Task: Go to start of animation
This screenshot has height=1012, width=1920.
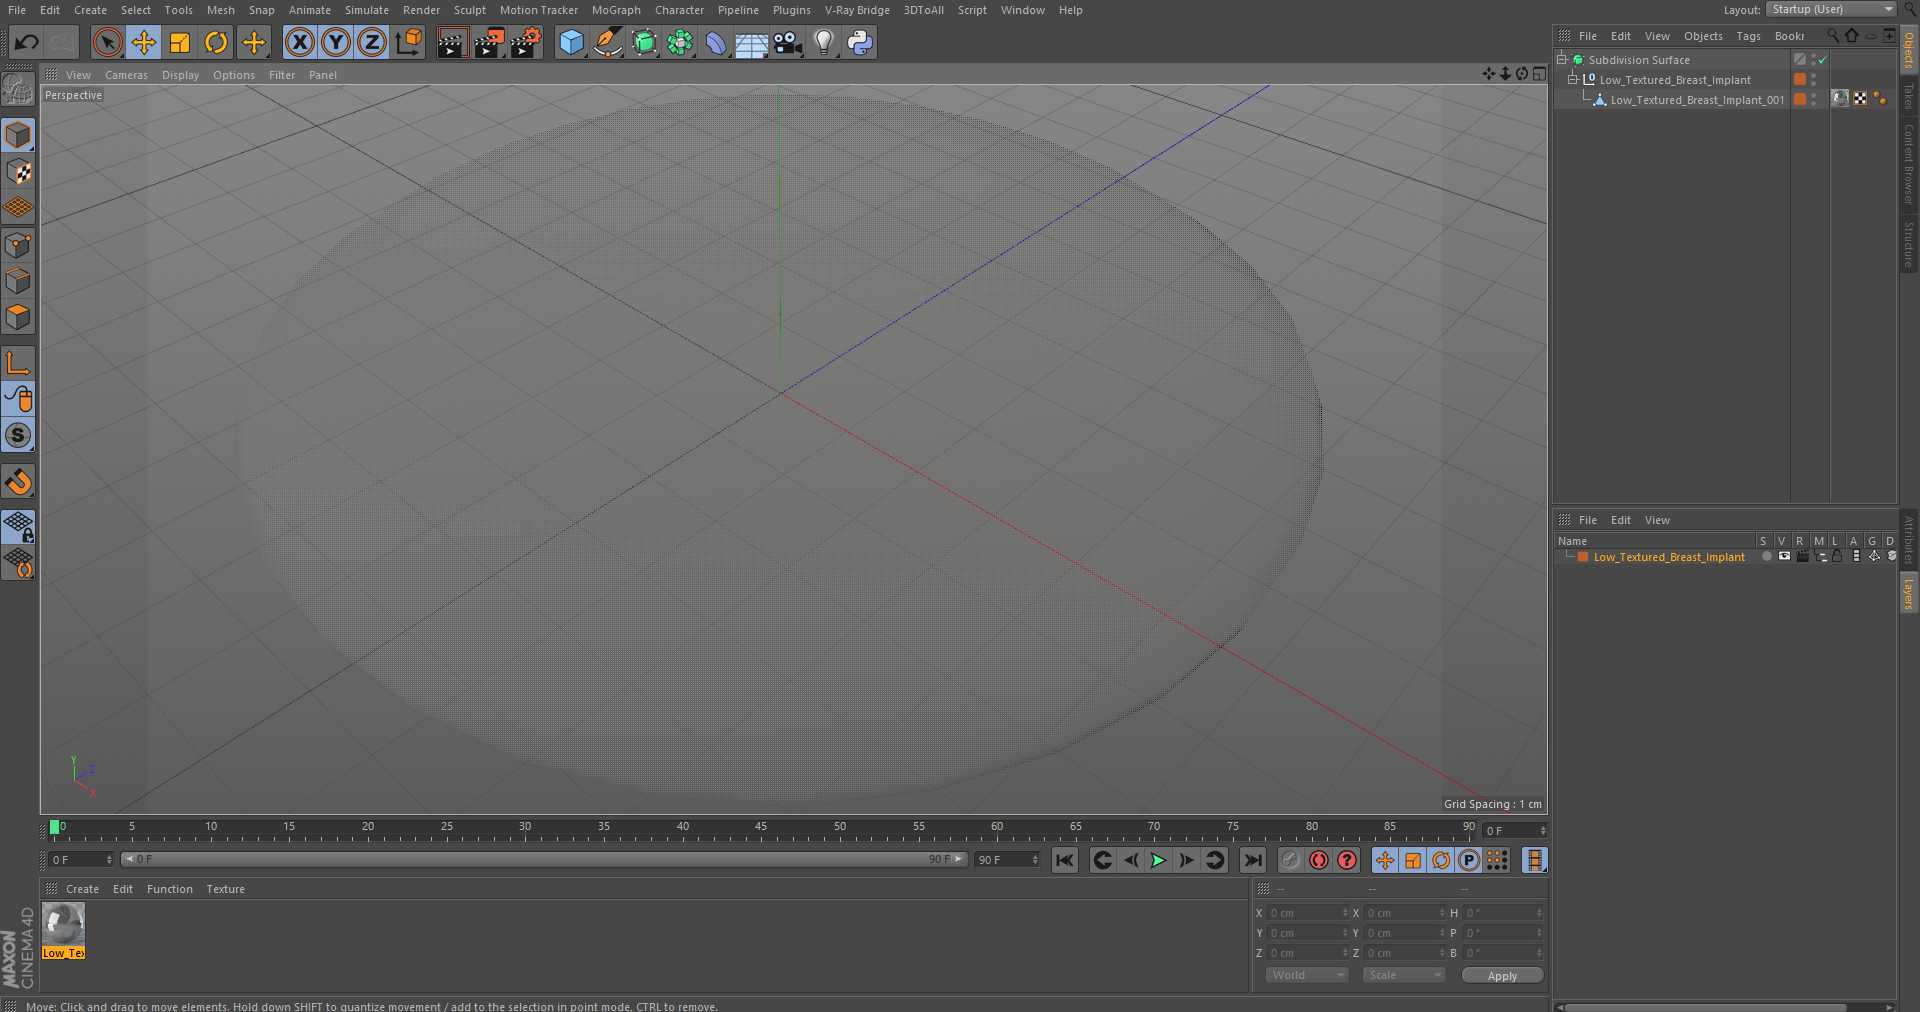Action: click(1065, 860)
